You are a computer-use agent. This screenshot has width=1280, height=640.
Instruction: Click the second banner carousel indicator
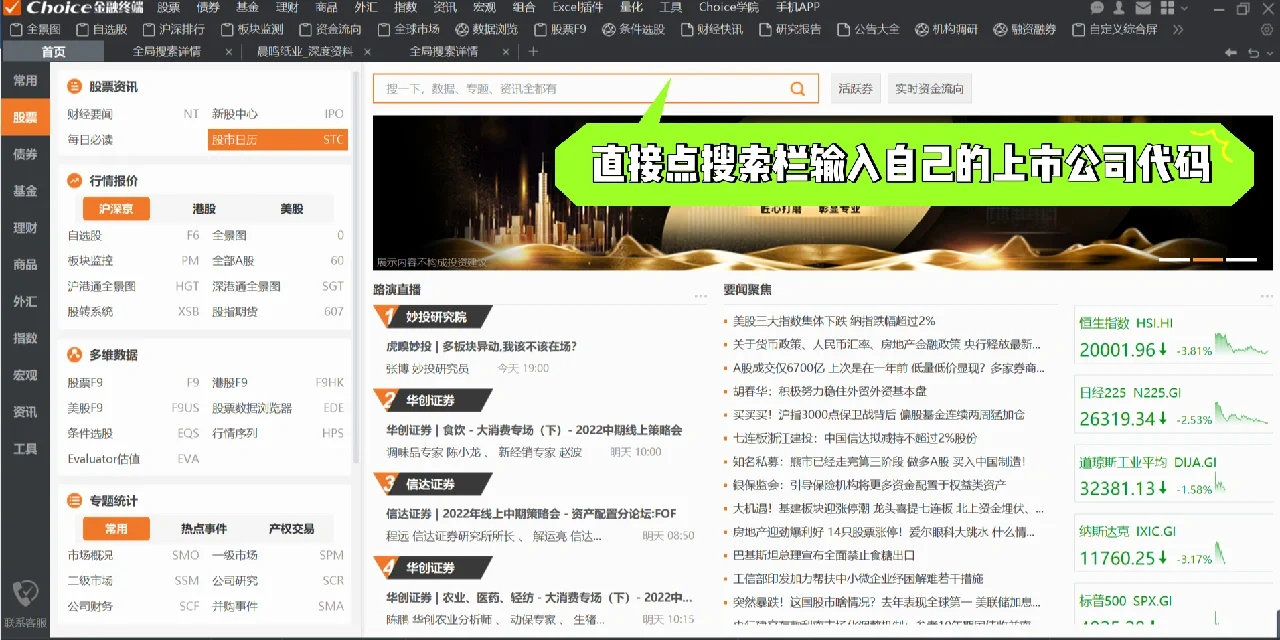click(x=1209, y=260)
